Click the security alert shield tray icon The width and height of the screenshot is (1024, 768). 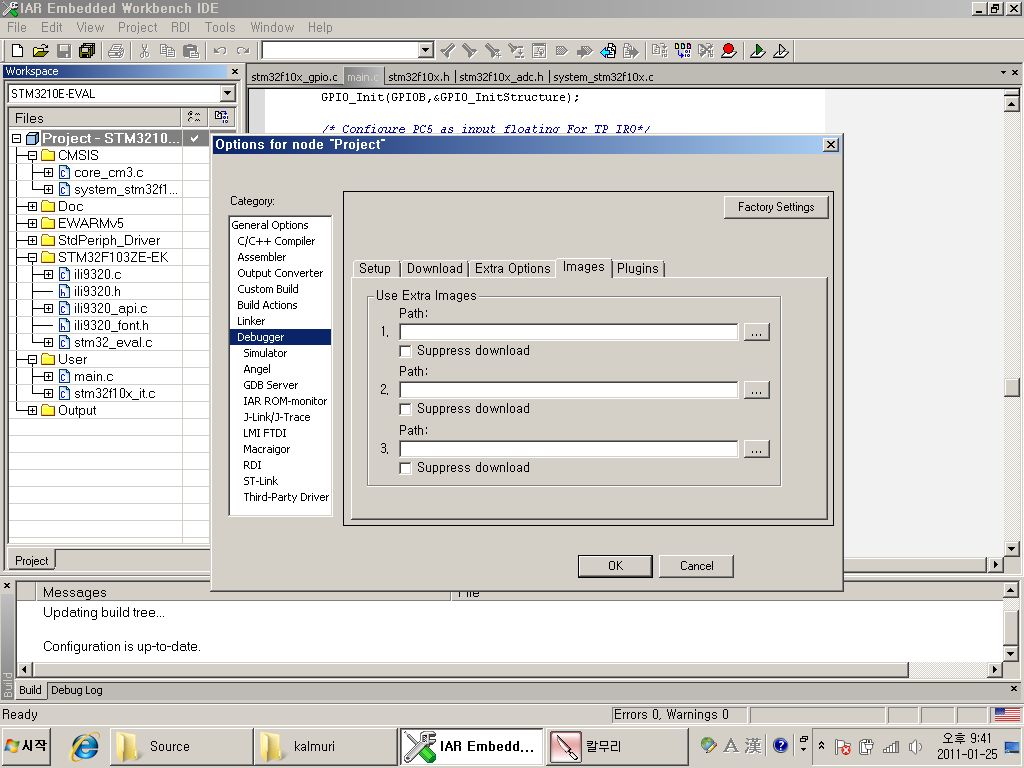pos(843,746)
